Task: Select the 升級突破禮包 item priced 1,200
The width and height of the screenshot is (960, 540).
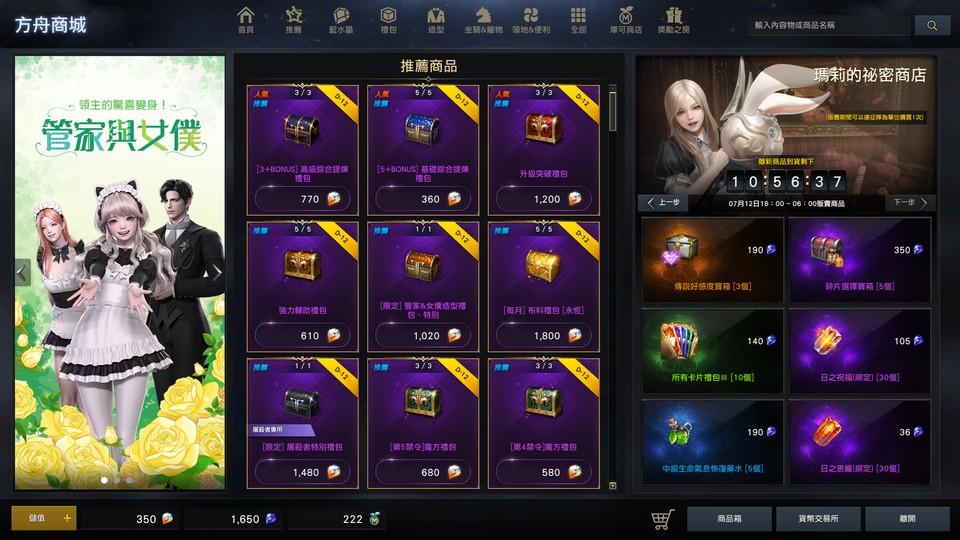Action: (x=544, y=151)
